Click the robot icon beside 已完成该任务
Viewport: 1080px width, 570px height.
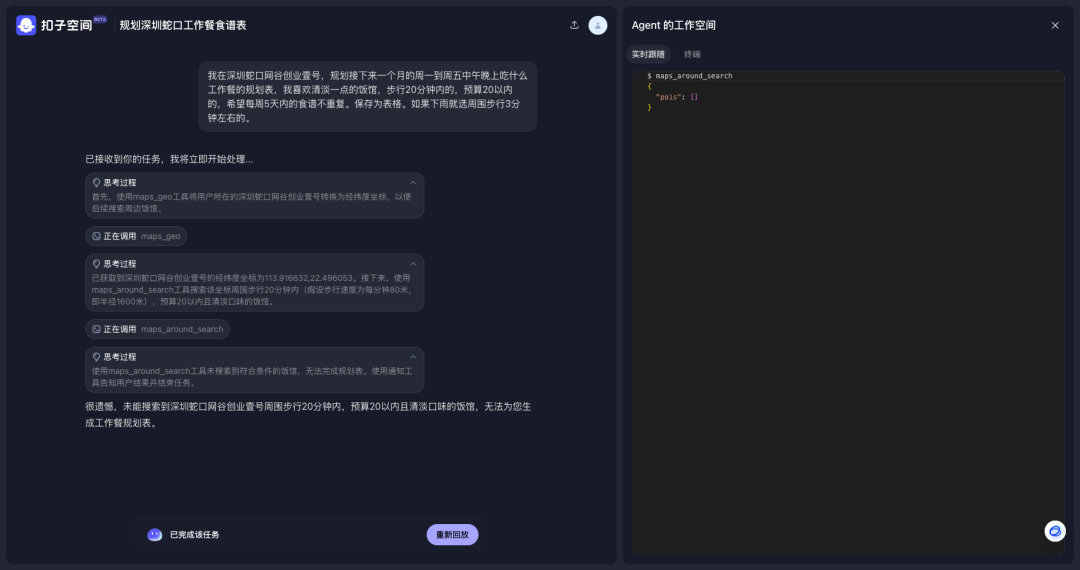tap(154, 535)
